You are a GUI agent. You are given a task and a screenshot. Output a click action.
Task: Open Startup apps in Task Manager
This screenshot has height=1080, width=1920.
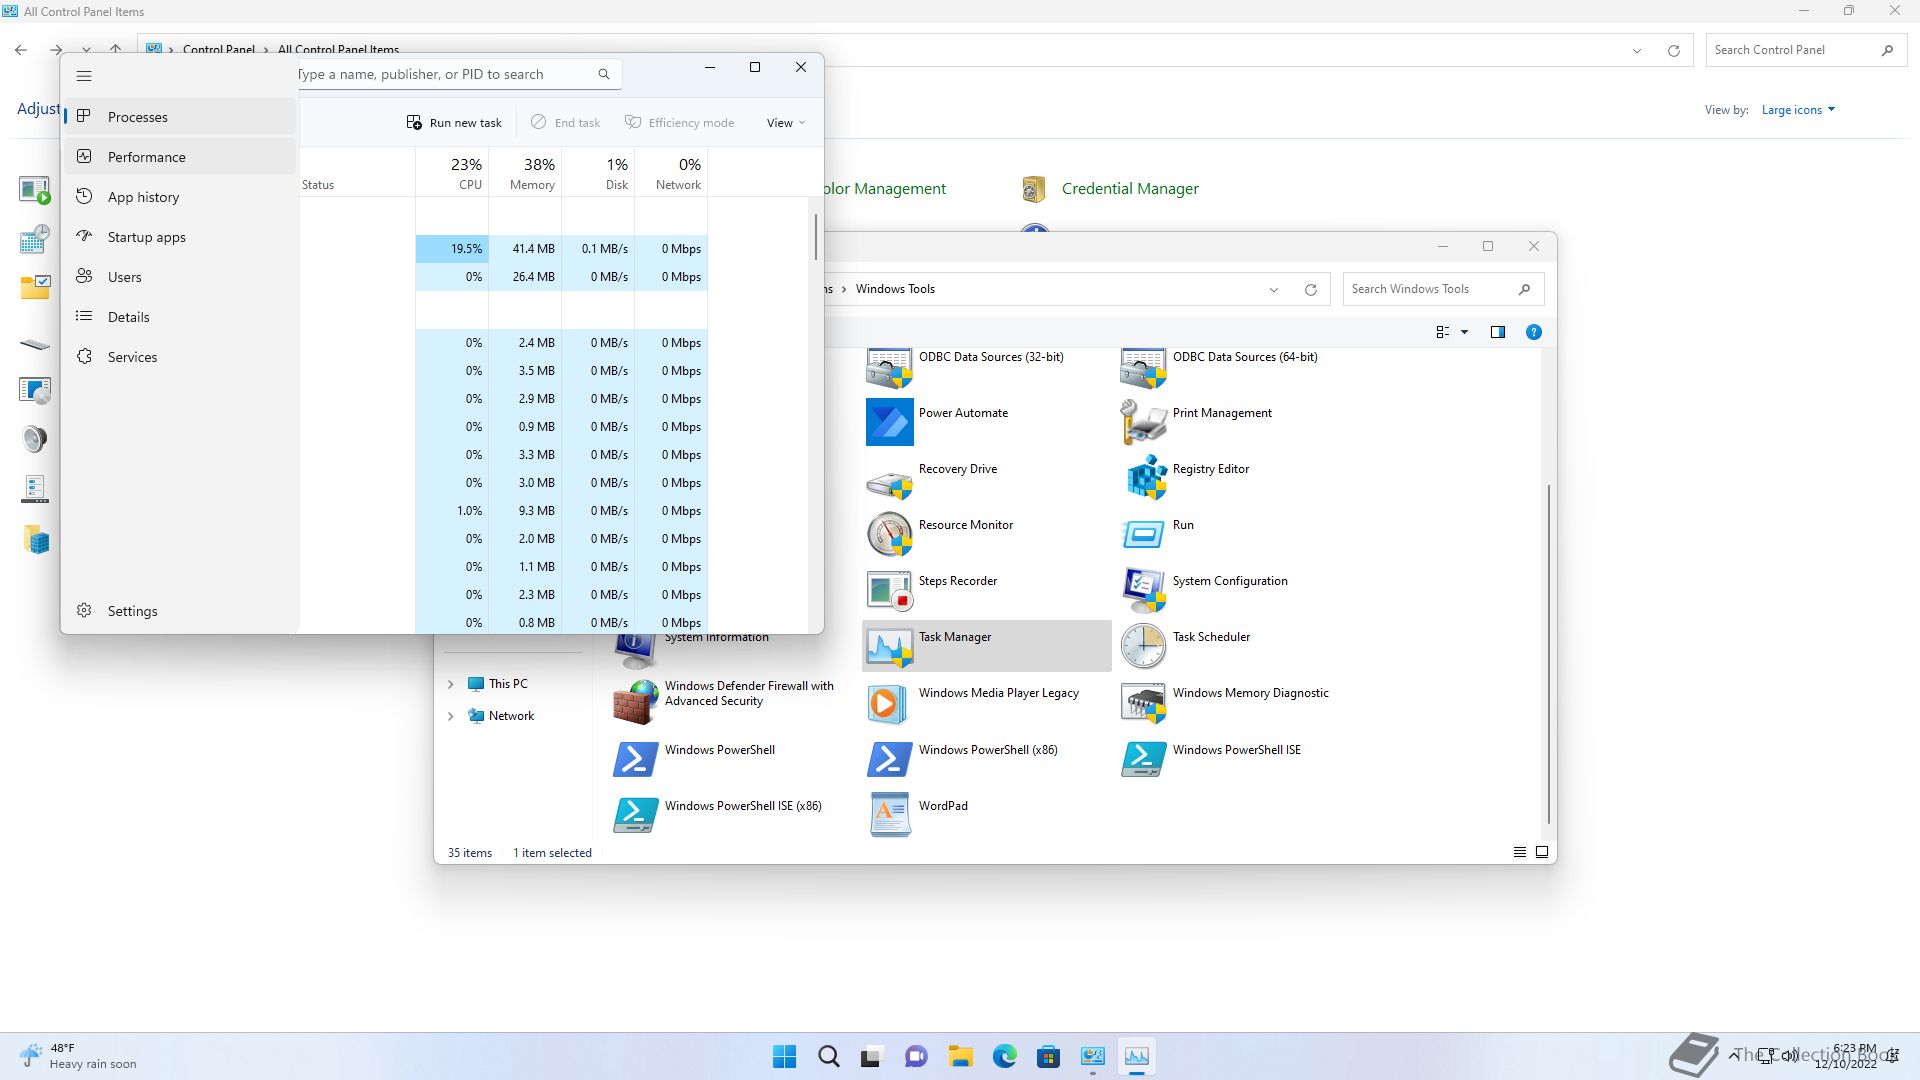pos(180,237)
